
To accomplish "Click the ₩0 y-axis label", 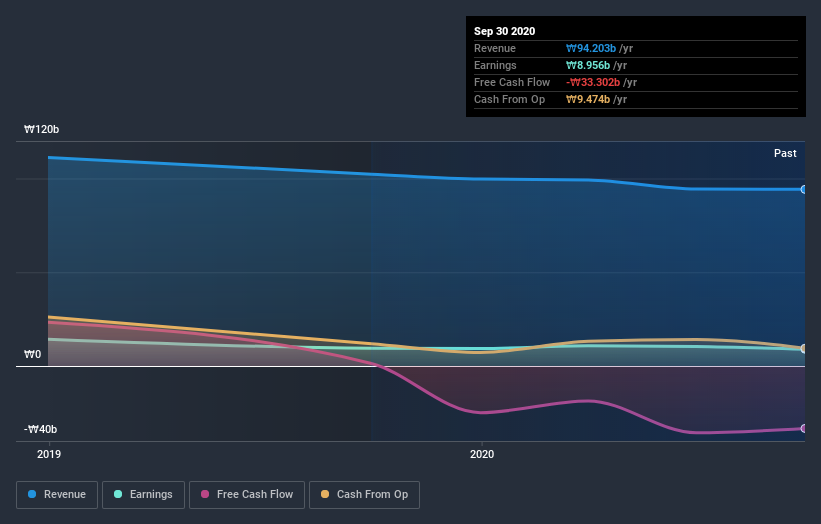I will [x=32, y=354].
